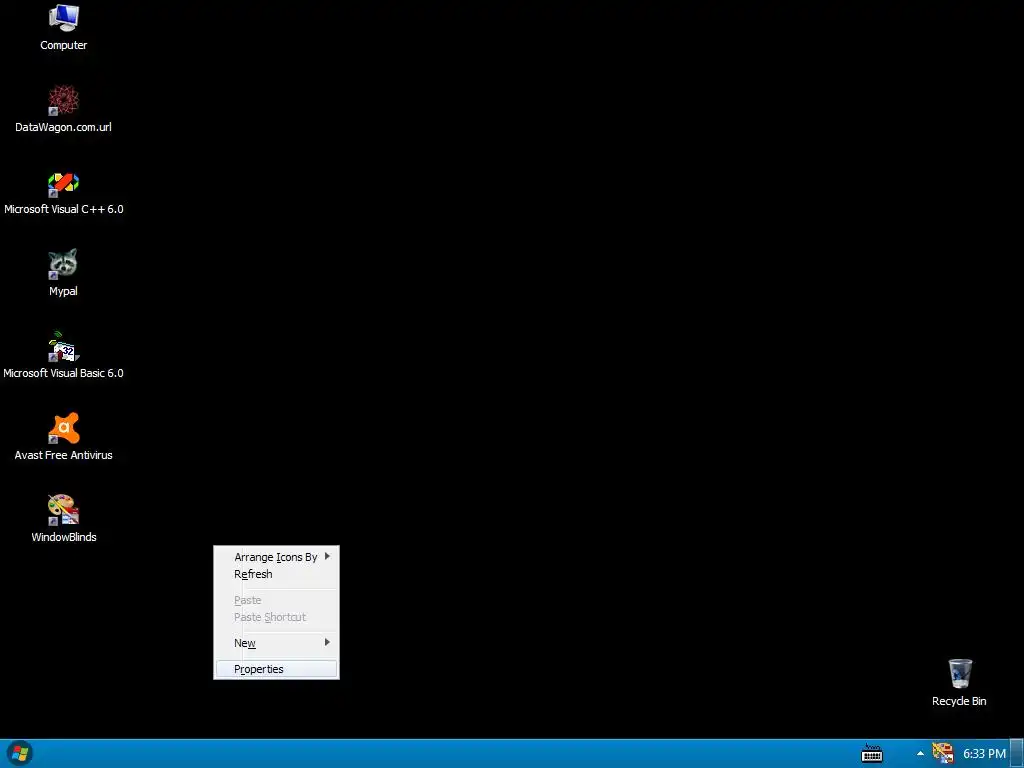This screenshot has width=1024, height=768.
Task: Select the Recycle Bin icon
Action: point(960,673)
